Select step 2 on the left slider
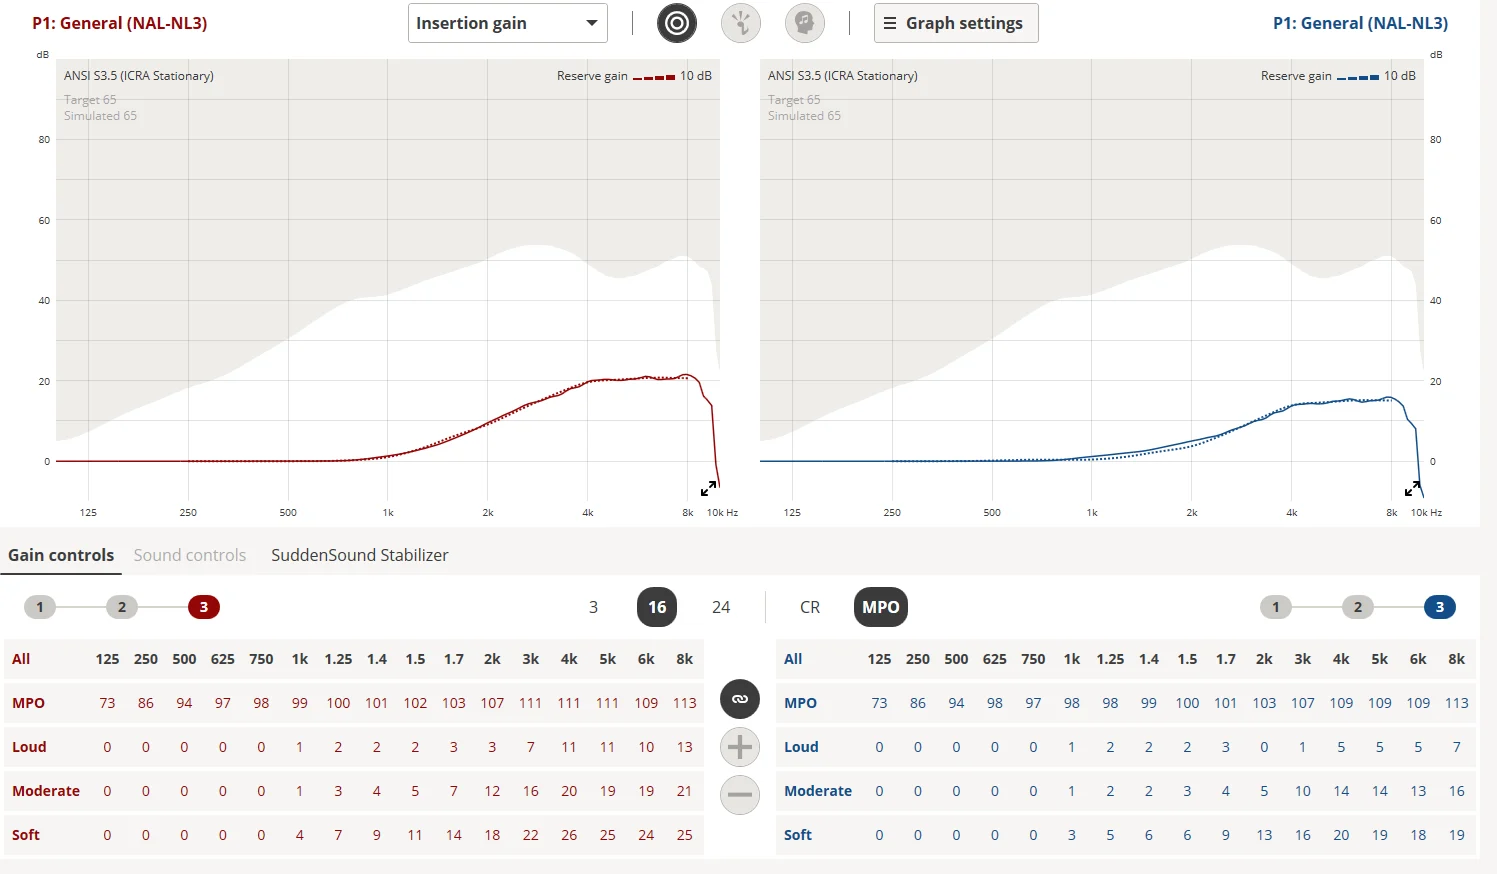The height and width of the screenshot is (874, 1497). click(122, 607)
